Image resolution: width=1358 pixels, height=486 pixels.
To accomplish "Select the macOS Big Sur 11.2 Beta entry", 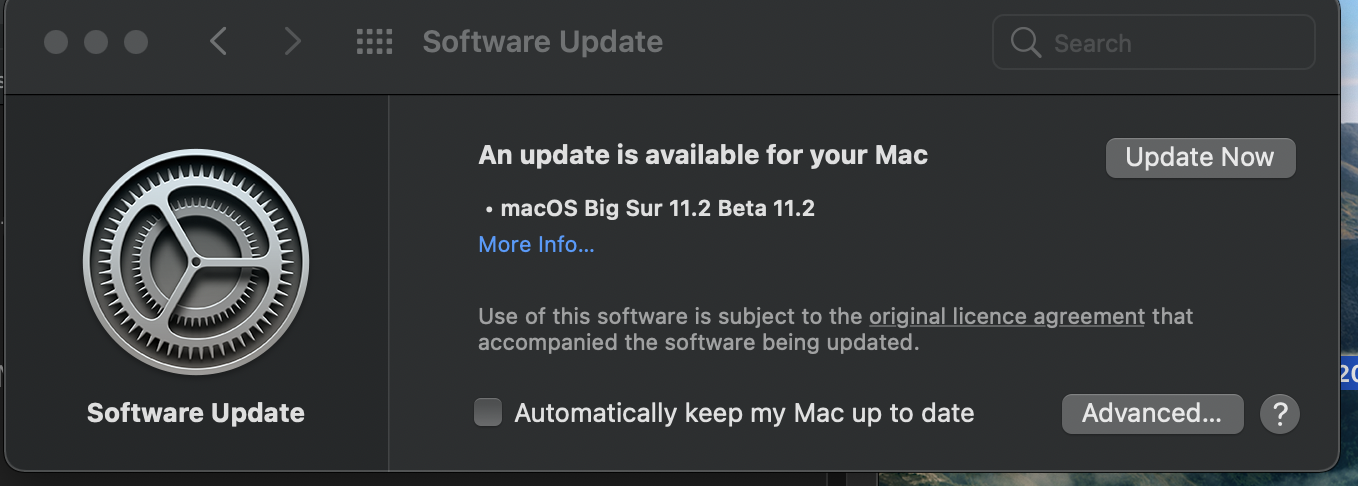I will pos(657,209).
